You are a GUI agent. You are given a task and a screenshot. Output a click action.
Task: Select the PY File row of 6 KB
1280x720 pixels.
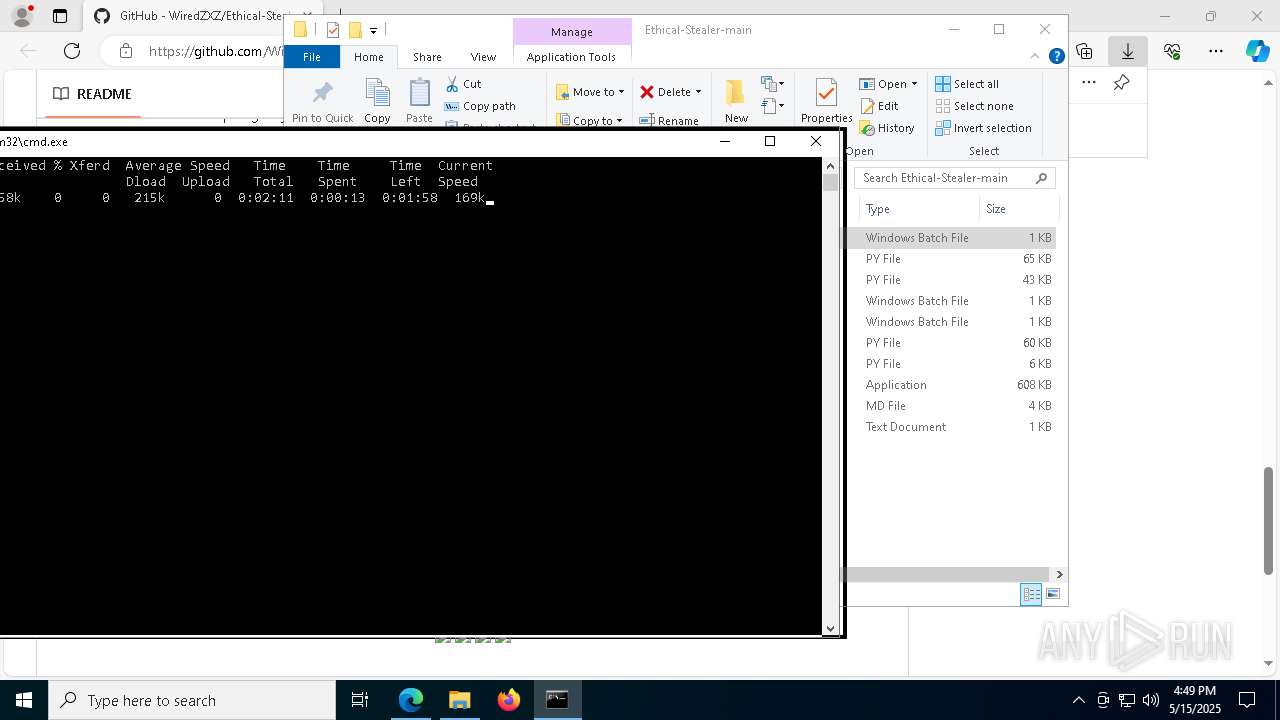pyautogui.click(x=950, y=364)
